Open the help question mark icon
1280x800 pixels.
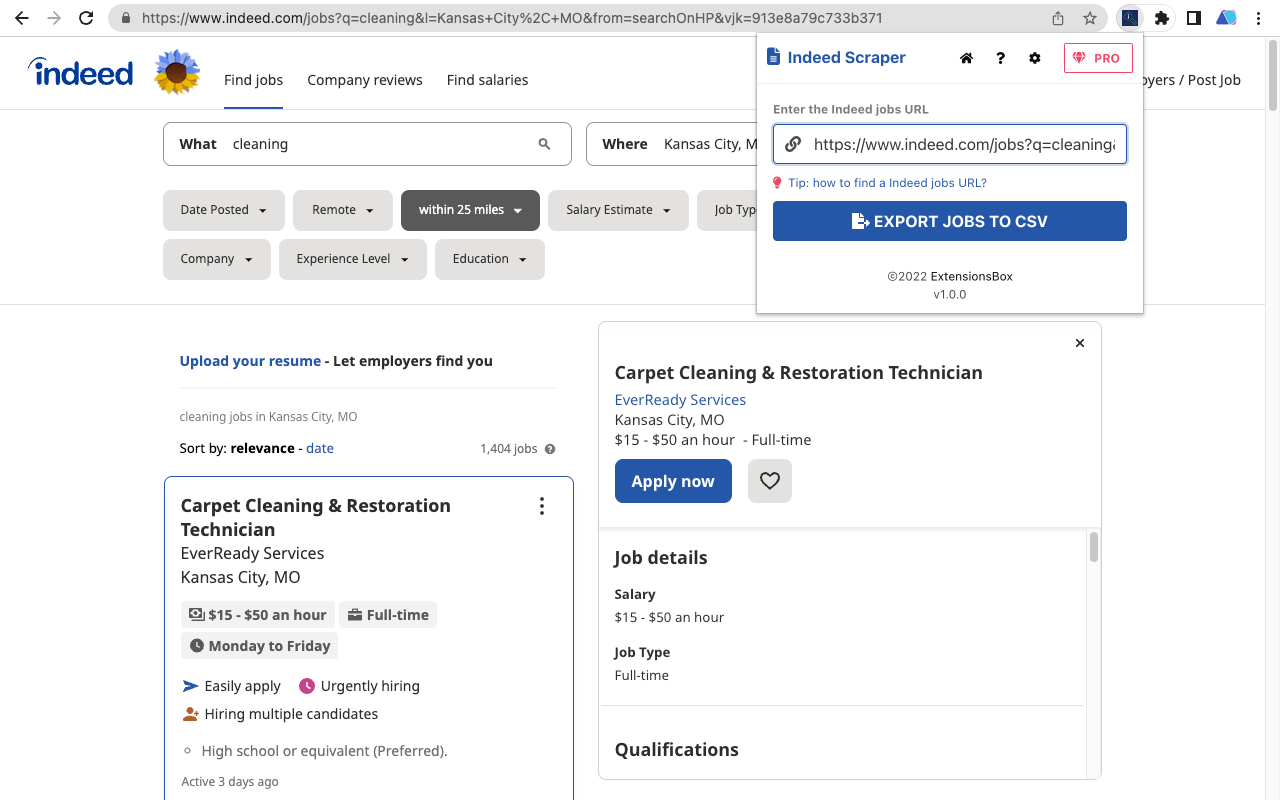pos(1000,58)
